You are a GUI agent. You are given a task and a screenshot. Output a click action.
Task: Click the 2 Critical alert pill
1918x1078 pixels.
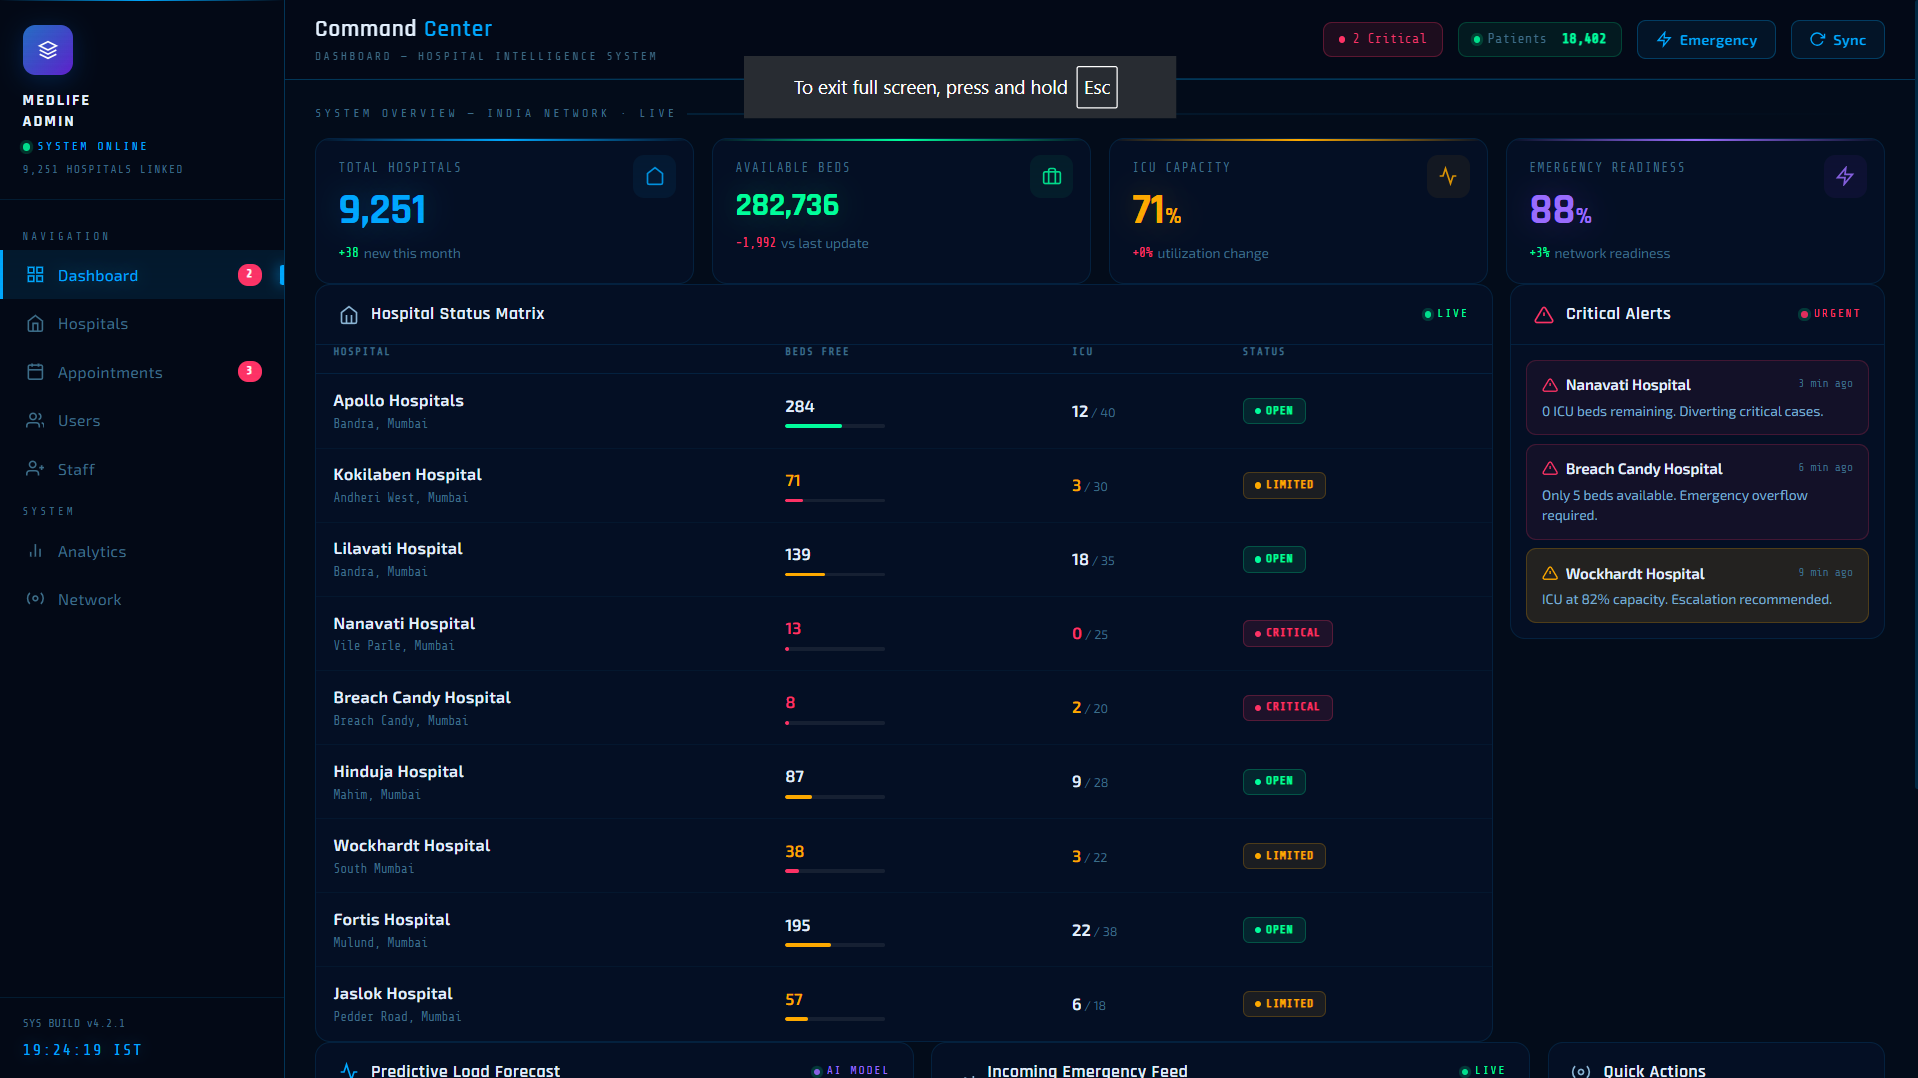(1382, 39)
